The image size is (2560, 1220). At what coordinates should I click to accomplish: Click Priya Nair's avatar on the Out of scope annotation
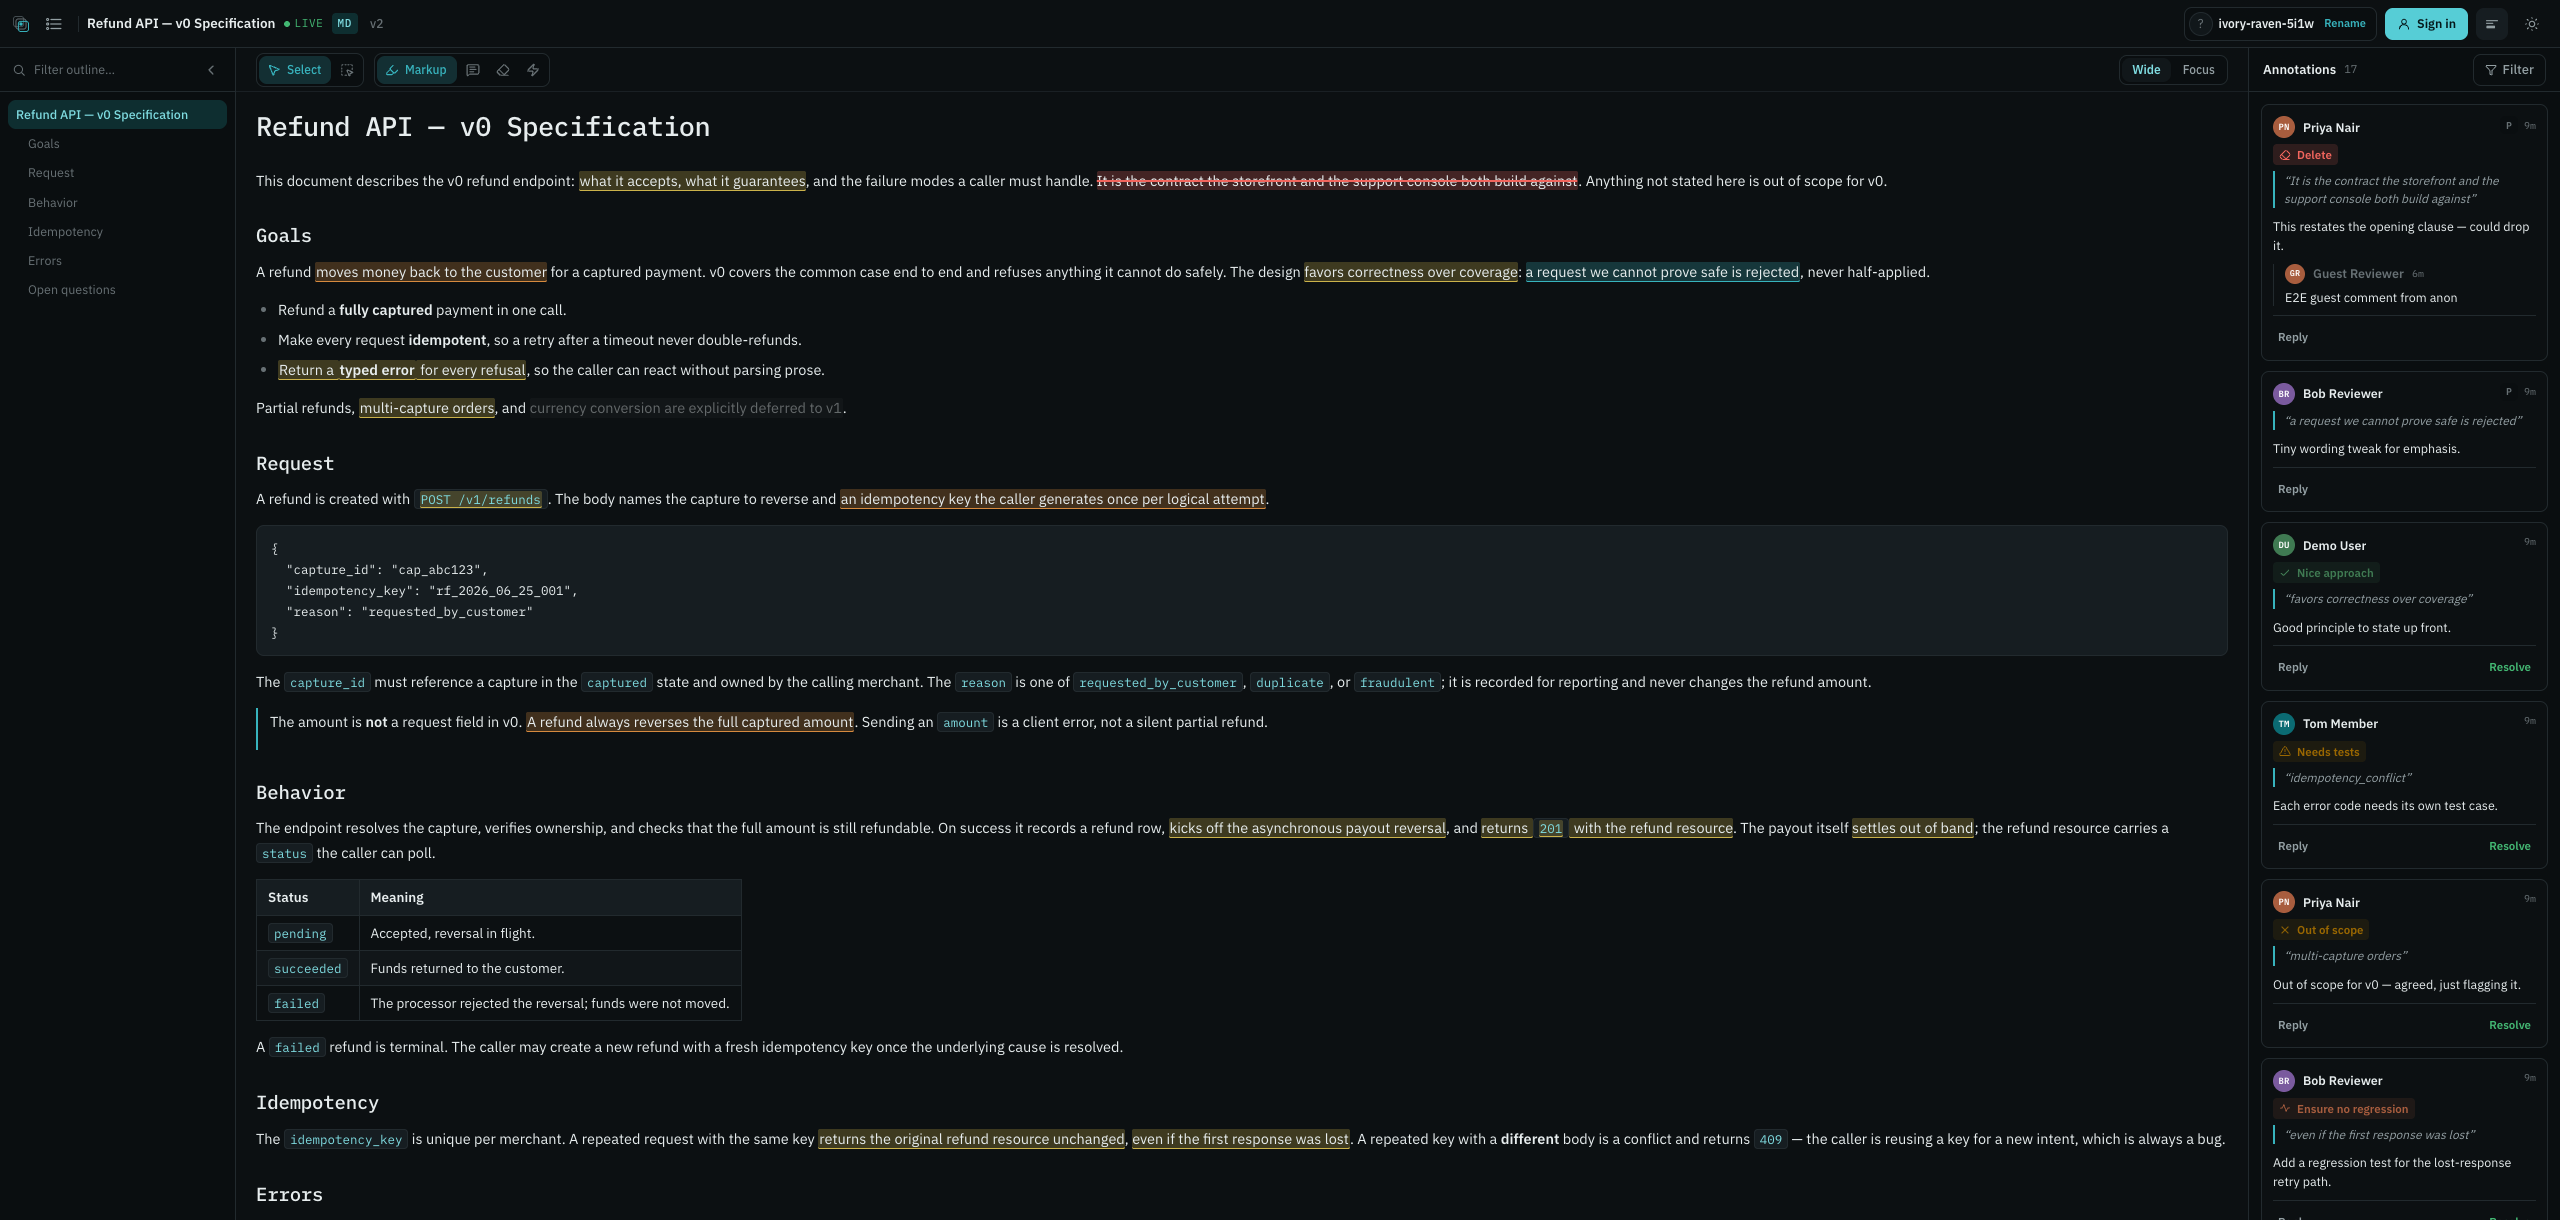[x=2284, y=902]
